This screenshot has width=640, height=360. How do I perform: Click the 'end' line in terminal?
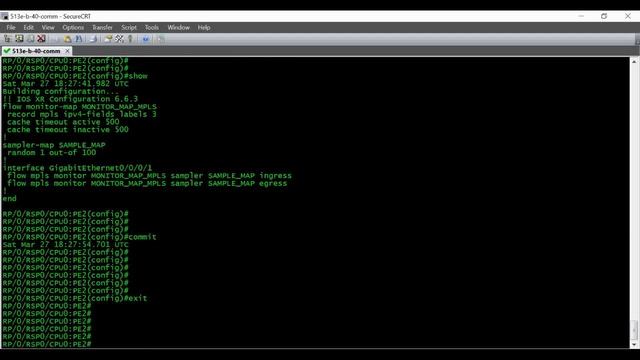(x=9, y=198)
